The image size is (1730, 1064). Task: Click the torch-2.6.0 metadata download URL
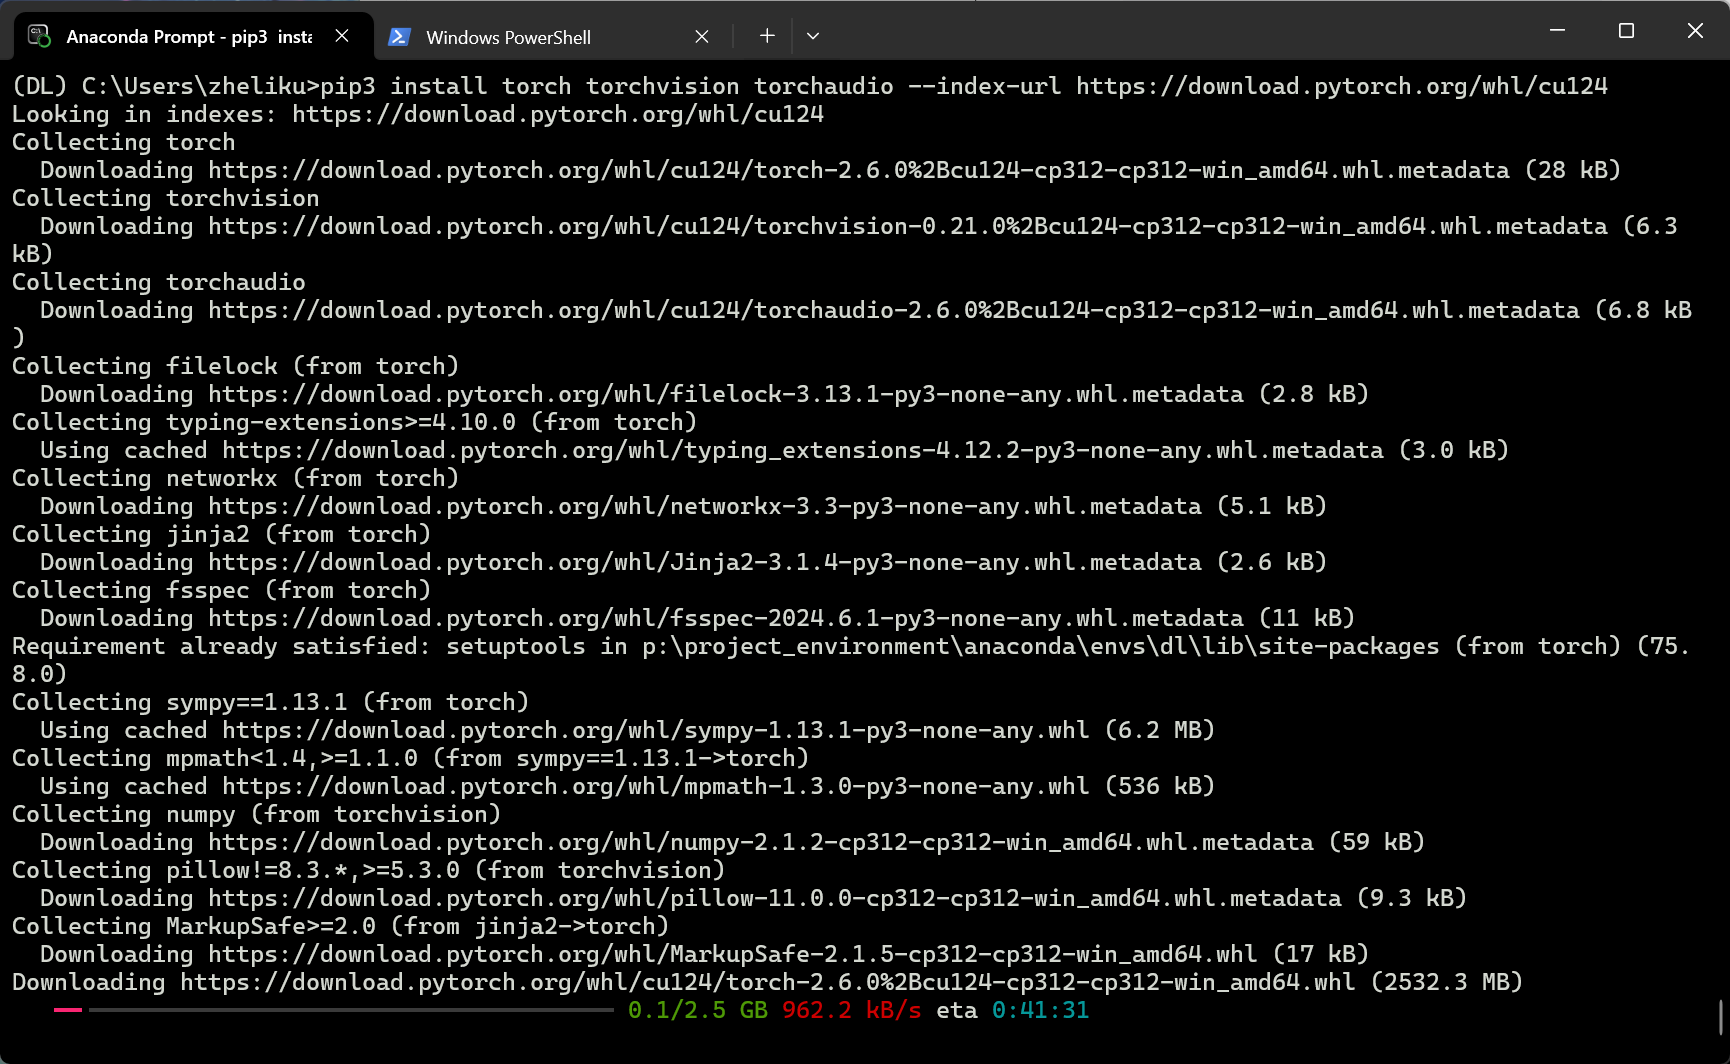(x=859, y=170)
